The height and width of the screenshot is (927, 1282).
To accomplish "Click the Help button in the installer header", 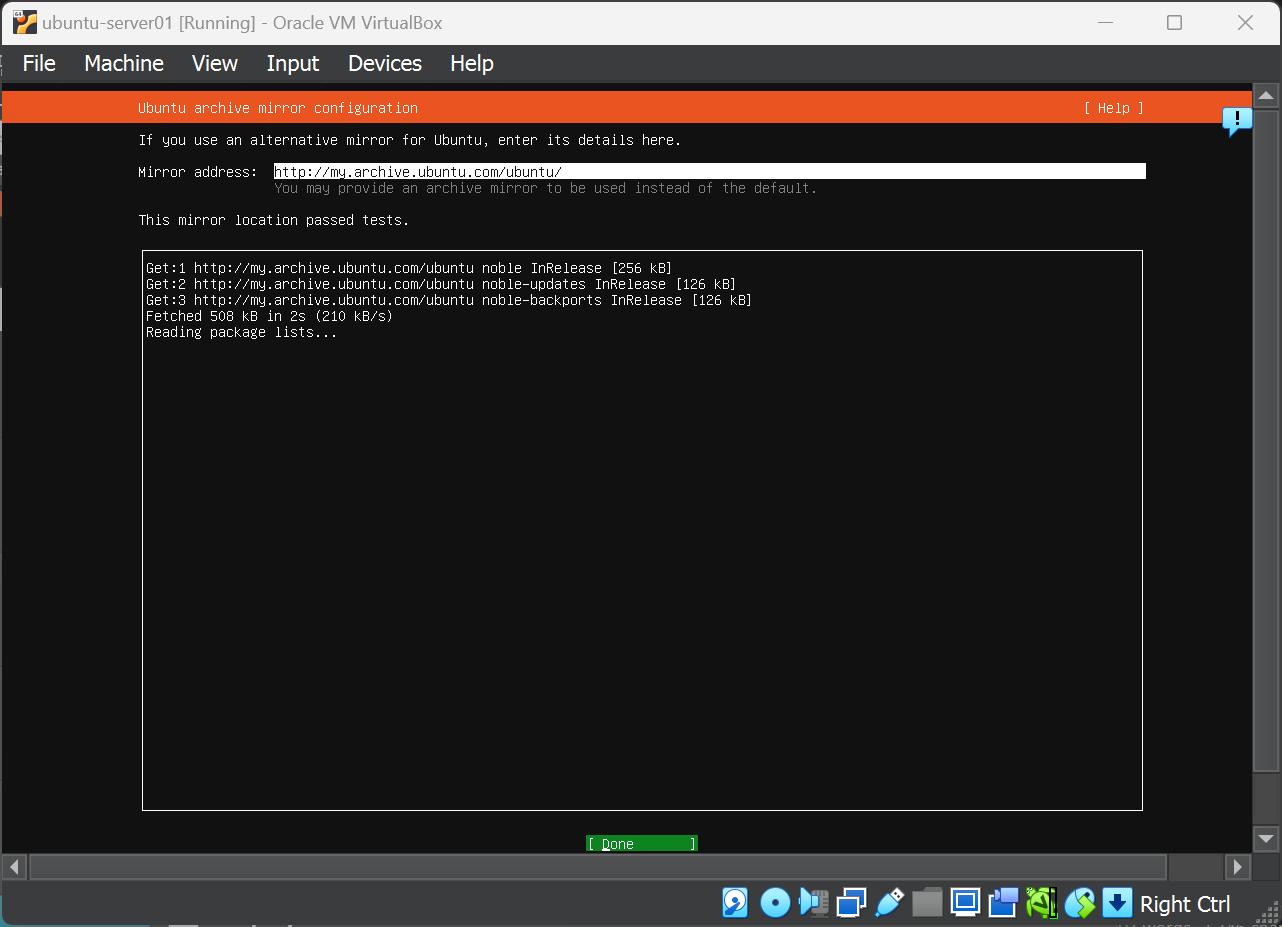I will [1113, 108].
